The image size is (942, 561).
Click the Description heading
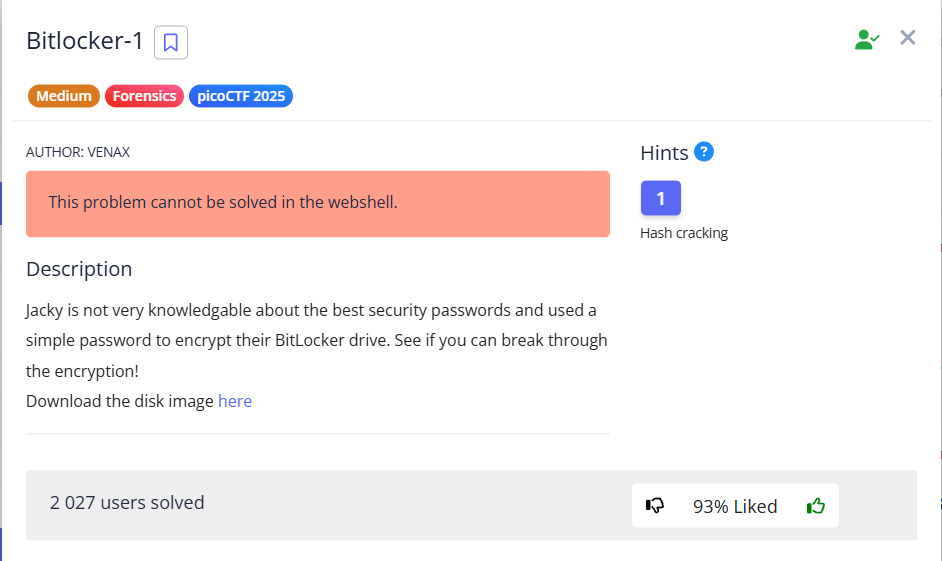coord(79,269)
